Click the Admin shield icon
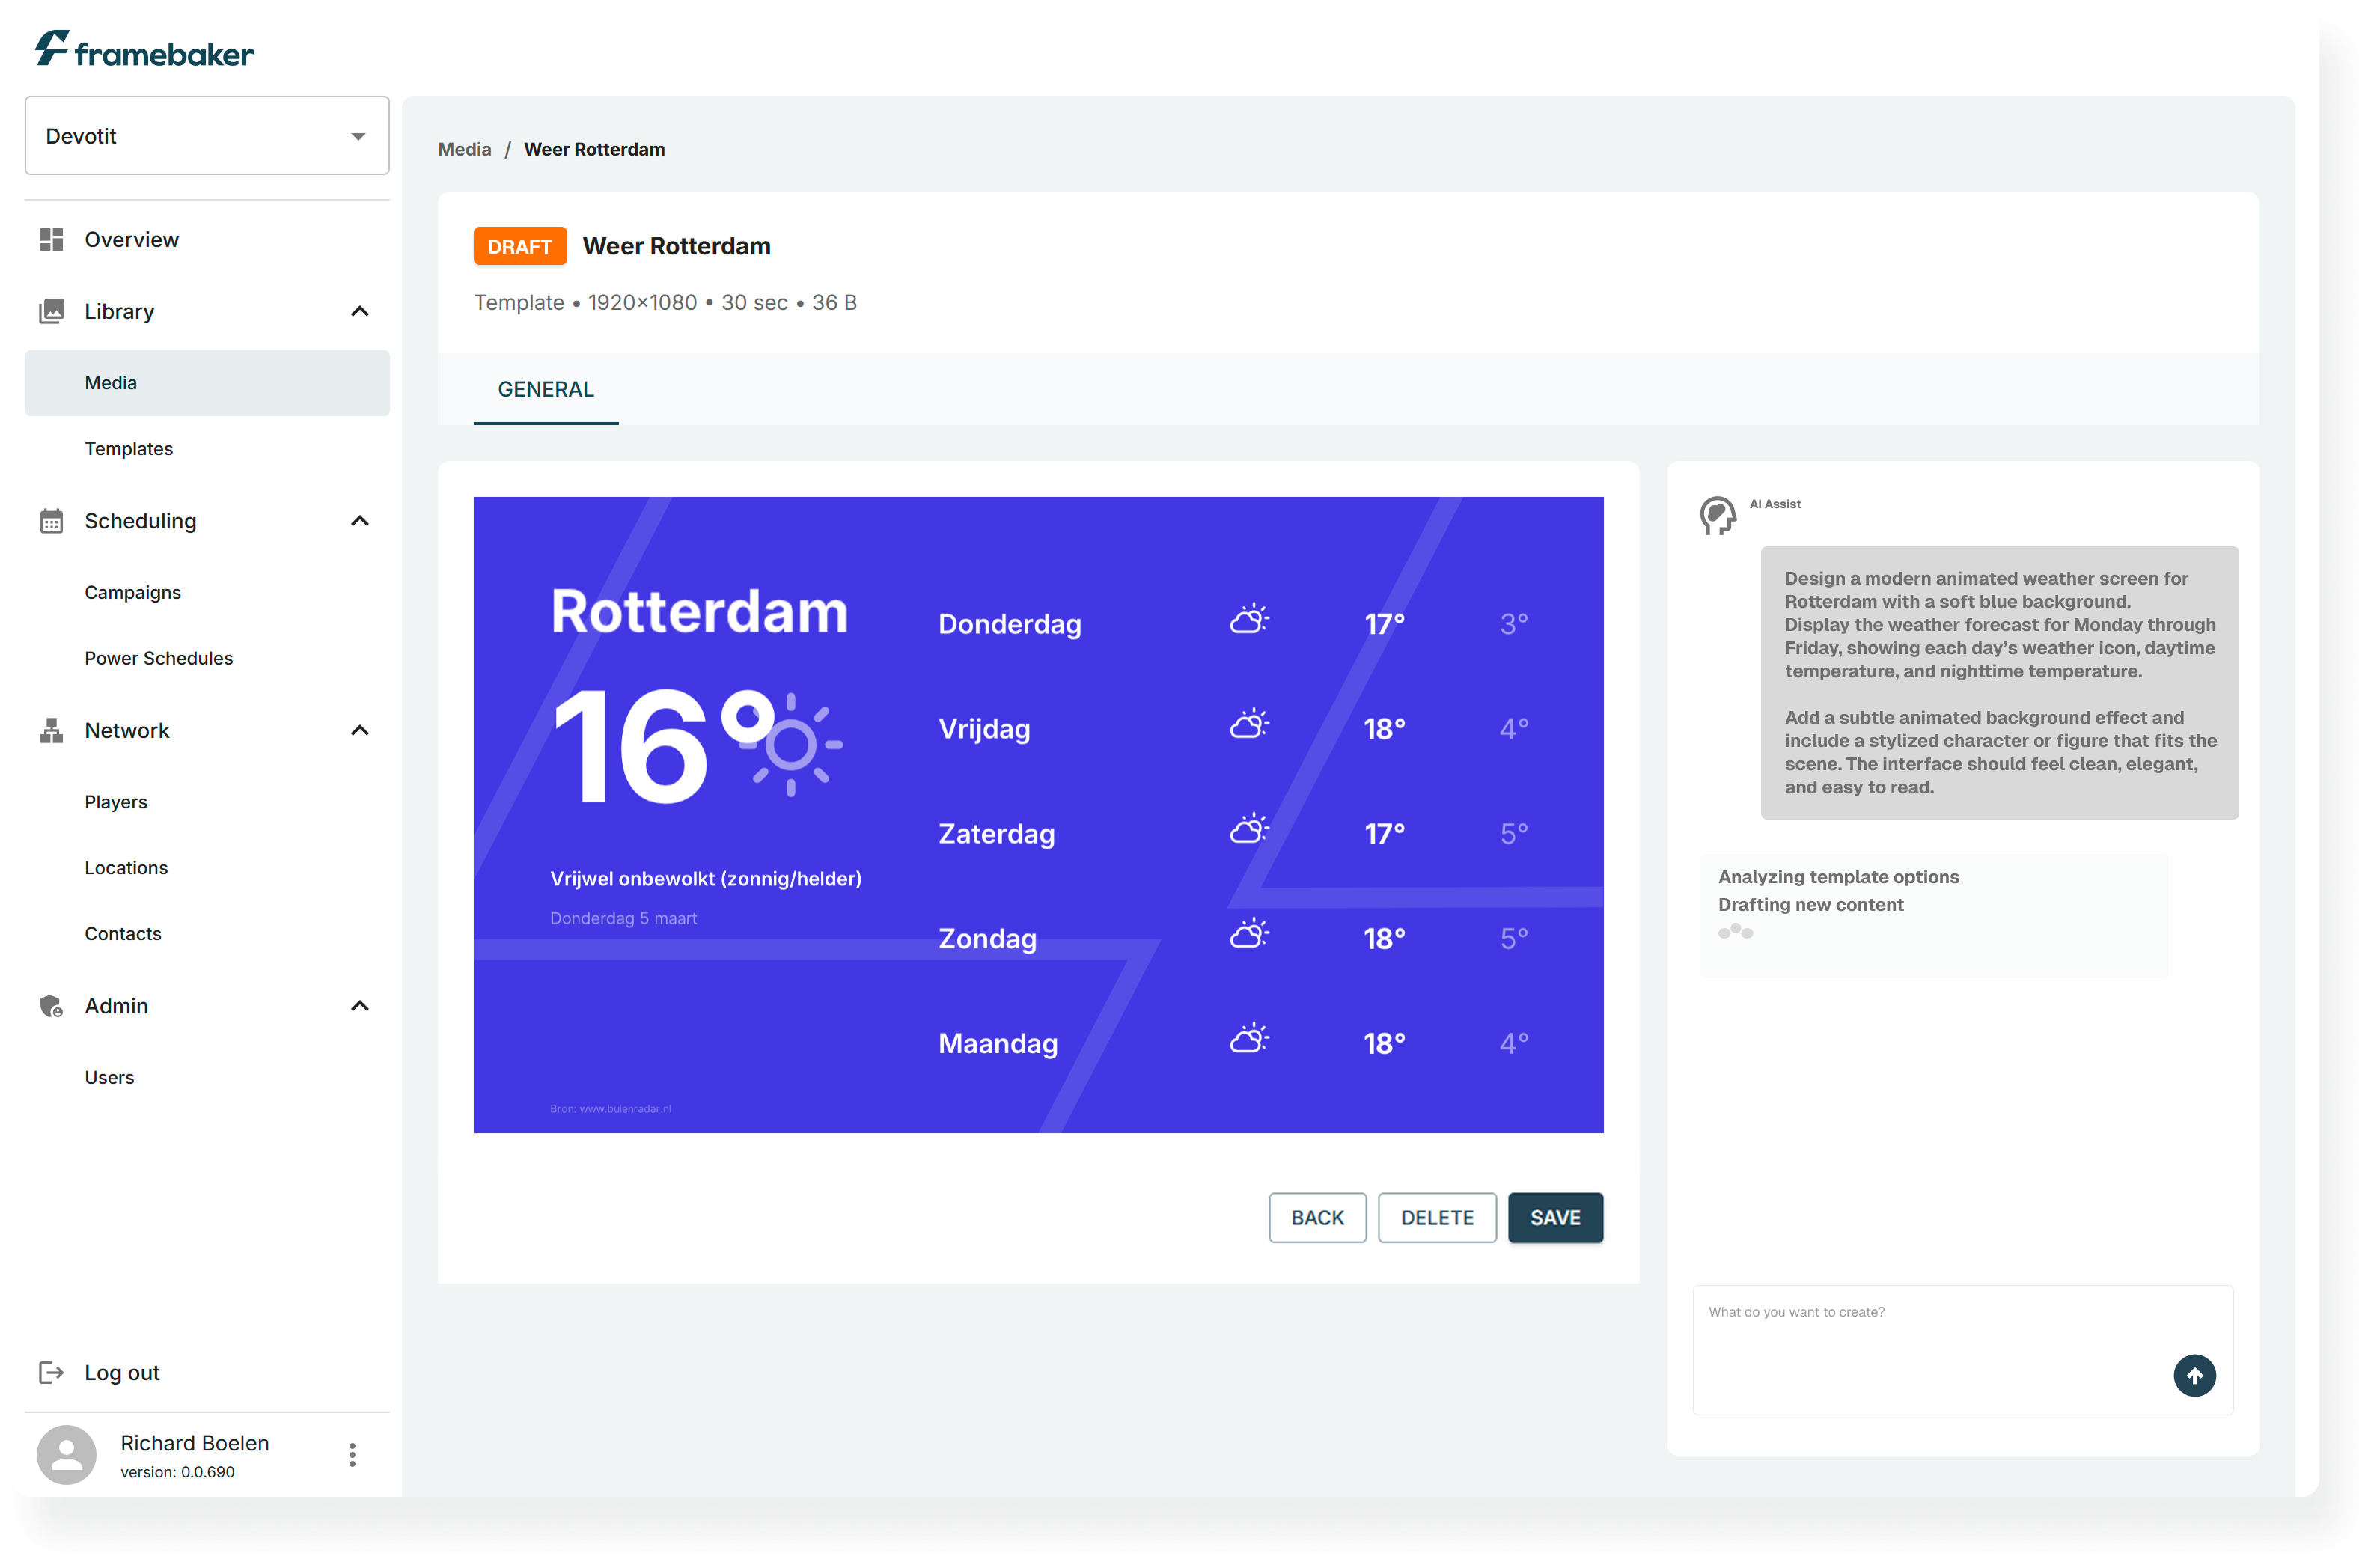The width and height of the screenshot is (2374, 1568). click(51, 1006)
